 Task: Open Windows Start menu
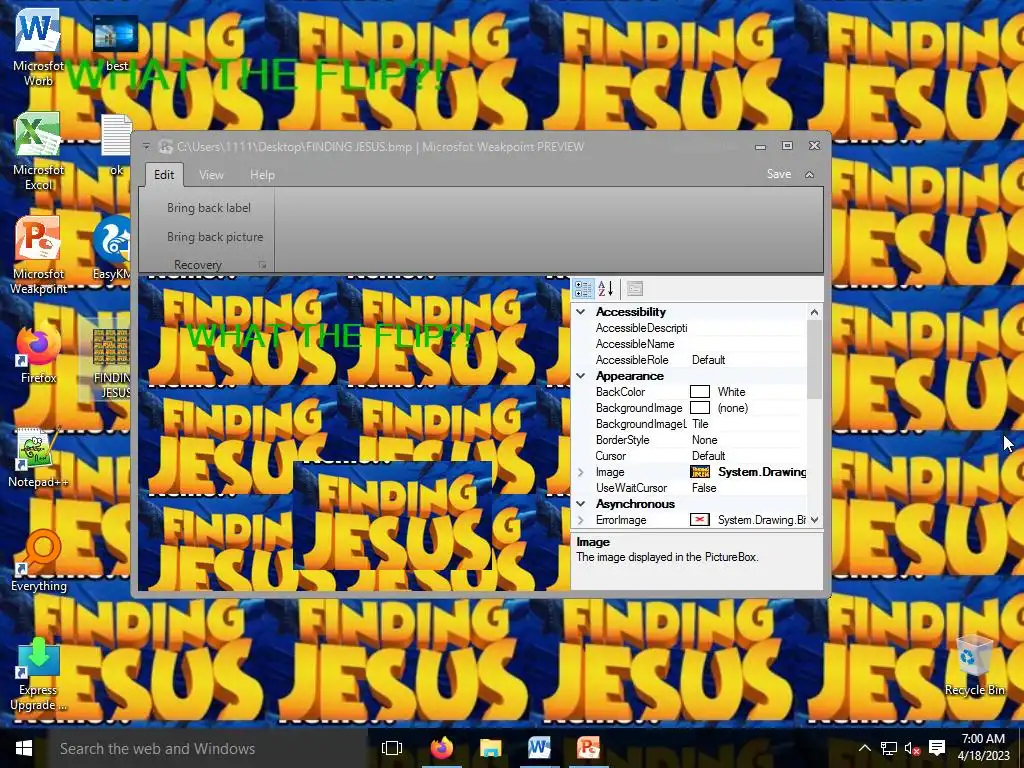(x=24, y=748)
